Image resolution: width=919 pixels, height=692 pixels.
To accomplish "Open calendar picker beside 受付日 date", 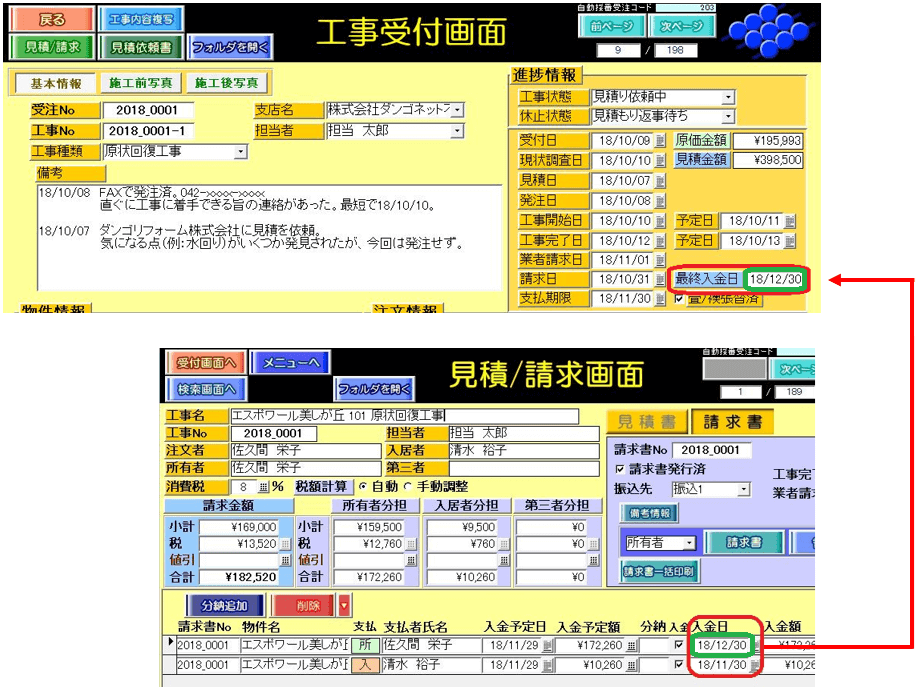I will click(x=660, y=141).
